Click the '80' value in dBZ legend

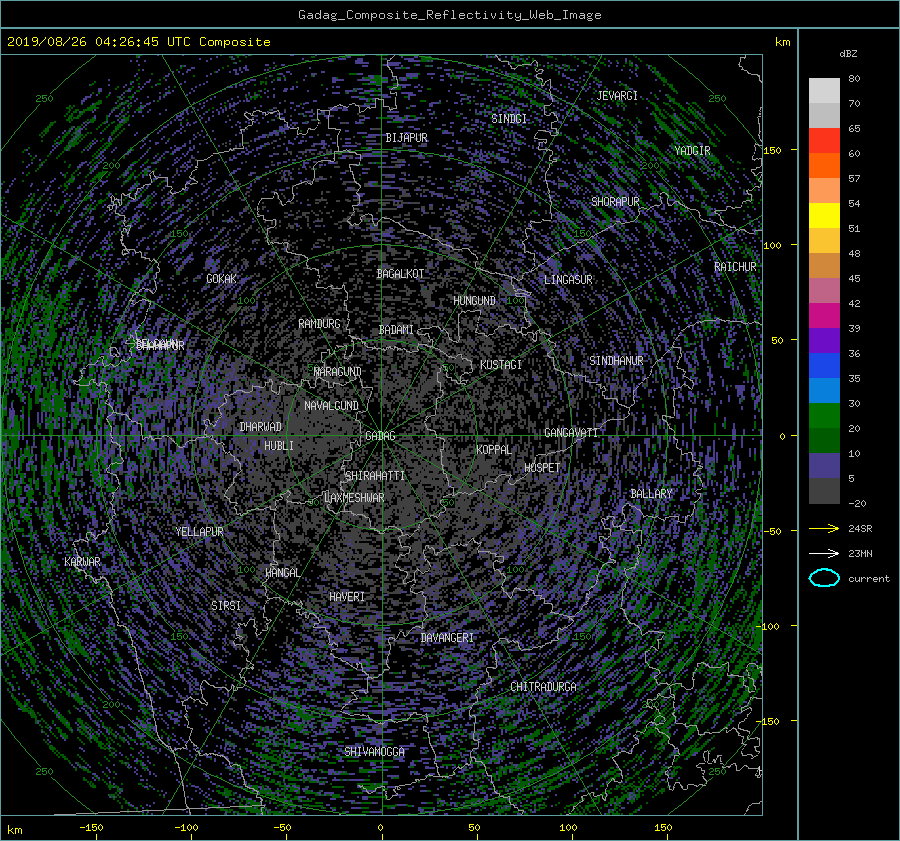tap(854, 79)
